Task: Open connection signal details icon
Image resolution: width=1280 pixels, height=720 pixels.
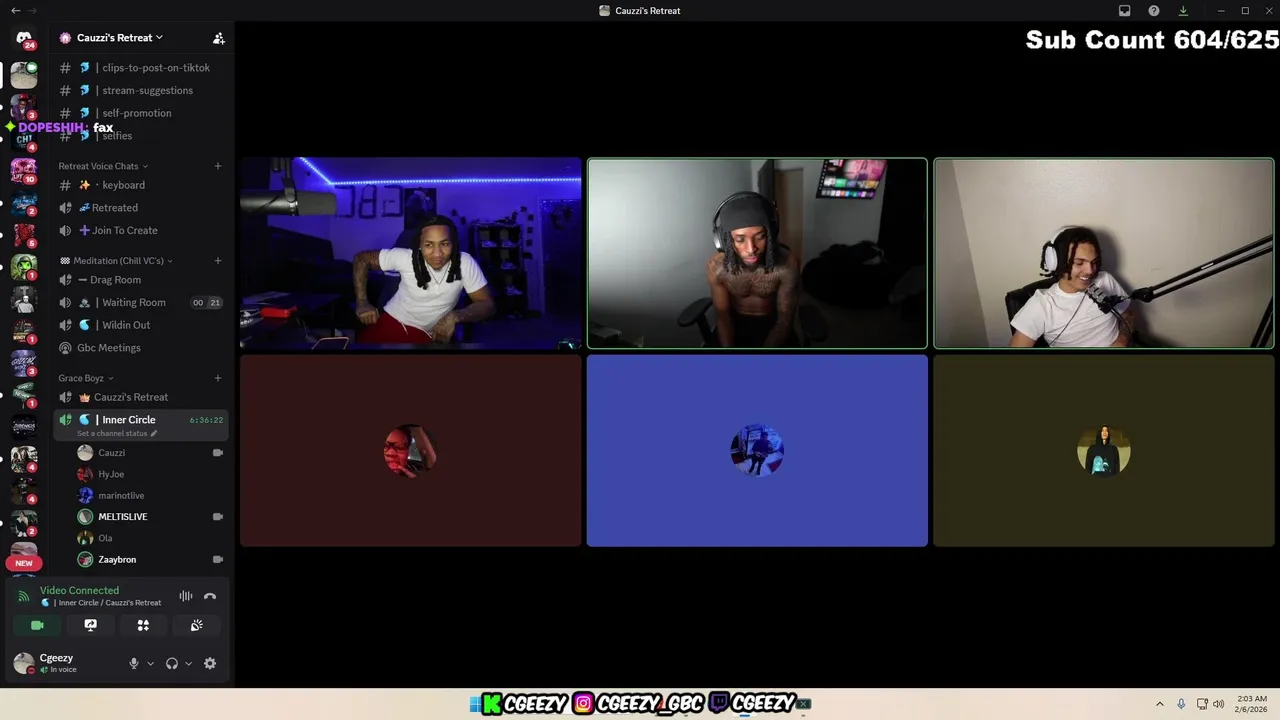Action: pyautogui.click(x=23, y=596)
